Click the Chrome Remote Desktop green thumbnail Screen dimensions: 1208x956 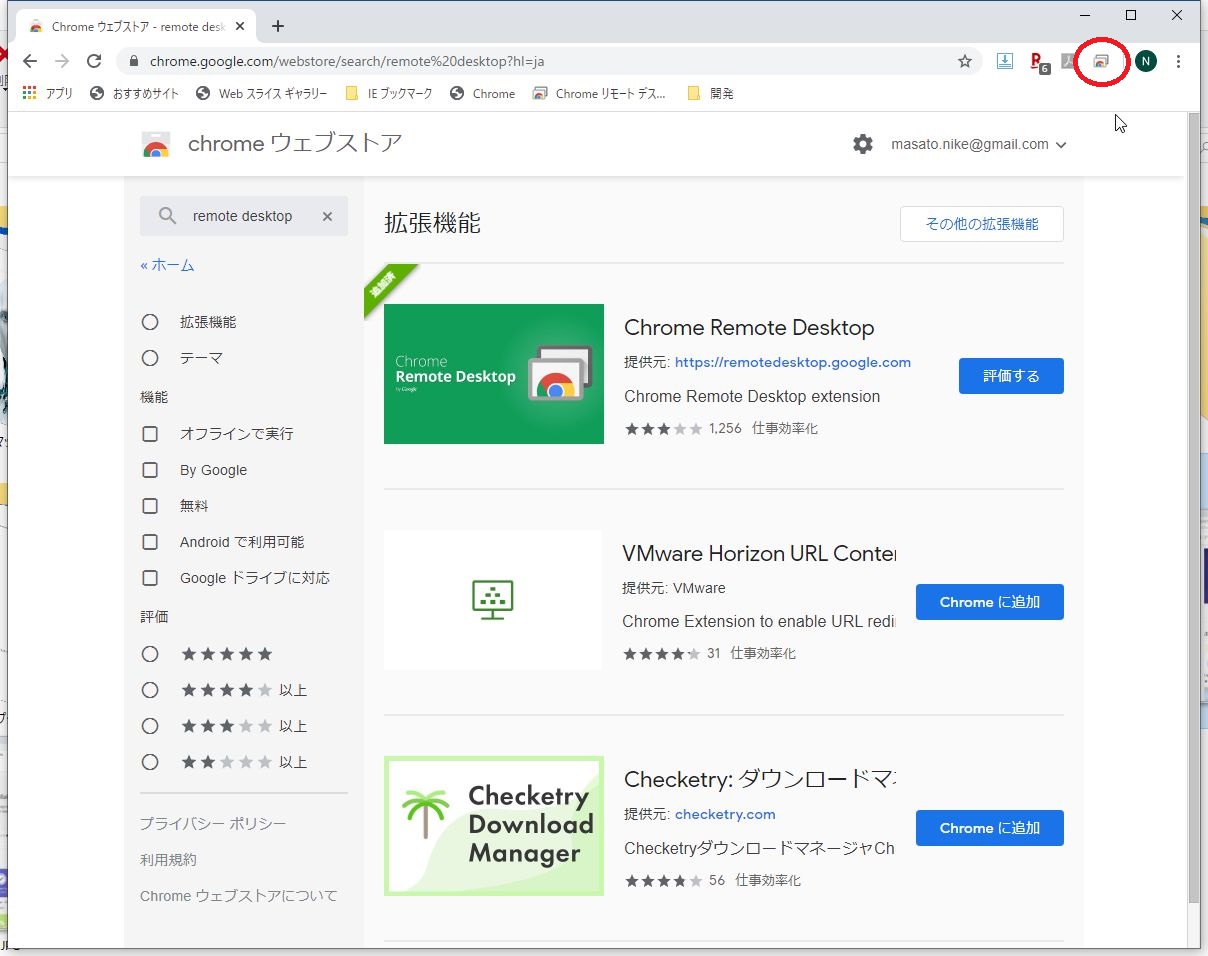494,374
